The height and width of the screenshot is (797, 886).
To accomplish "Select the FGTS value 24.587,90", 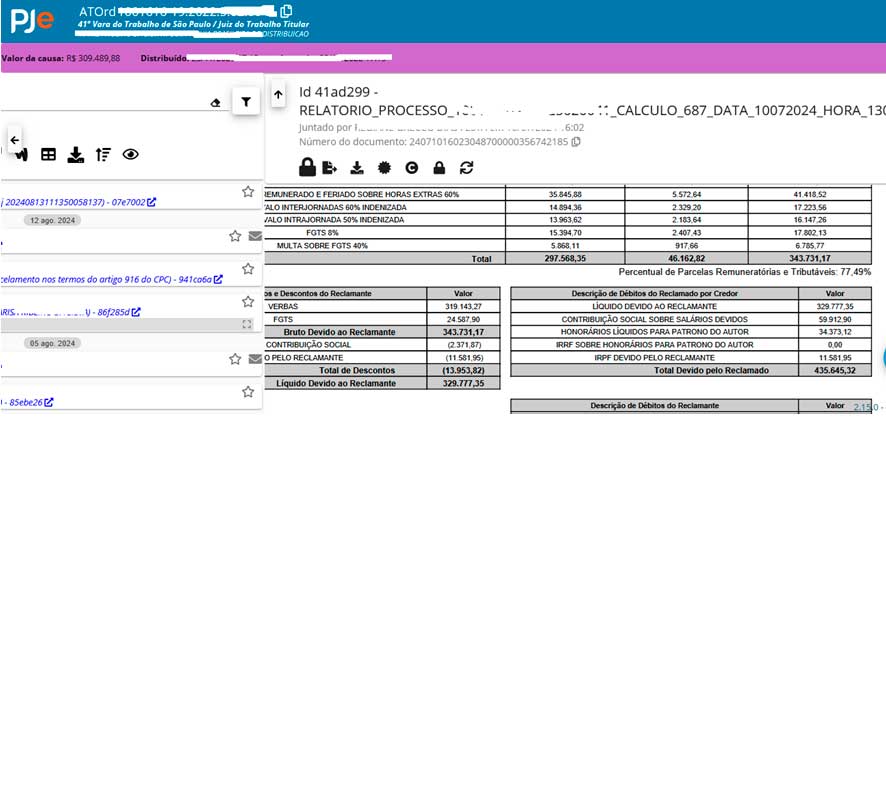I will [463, 319].
